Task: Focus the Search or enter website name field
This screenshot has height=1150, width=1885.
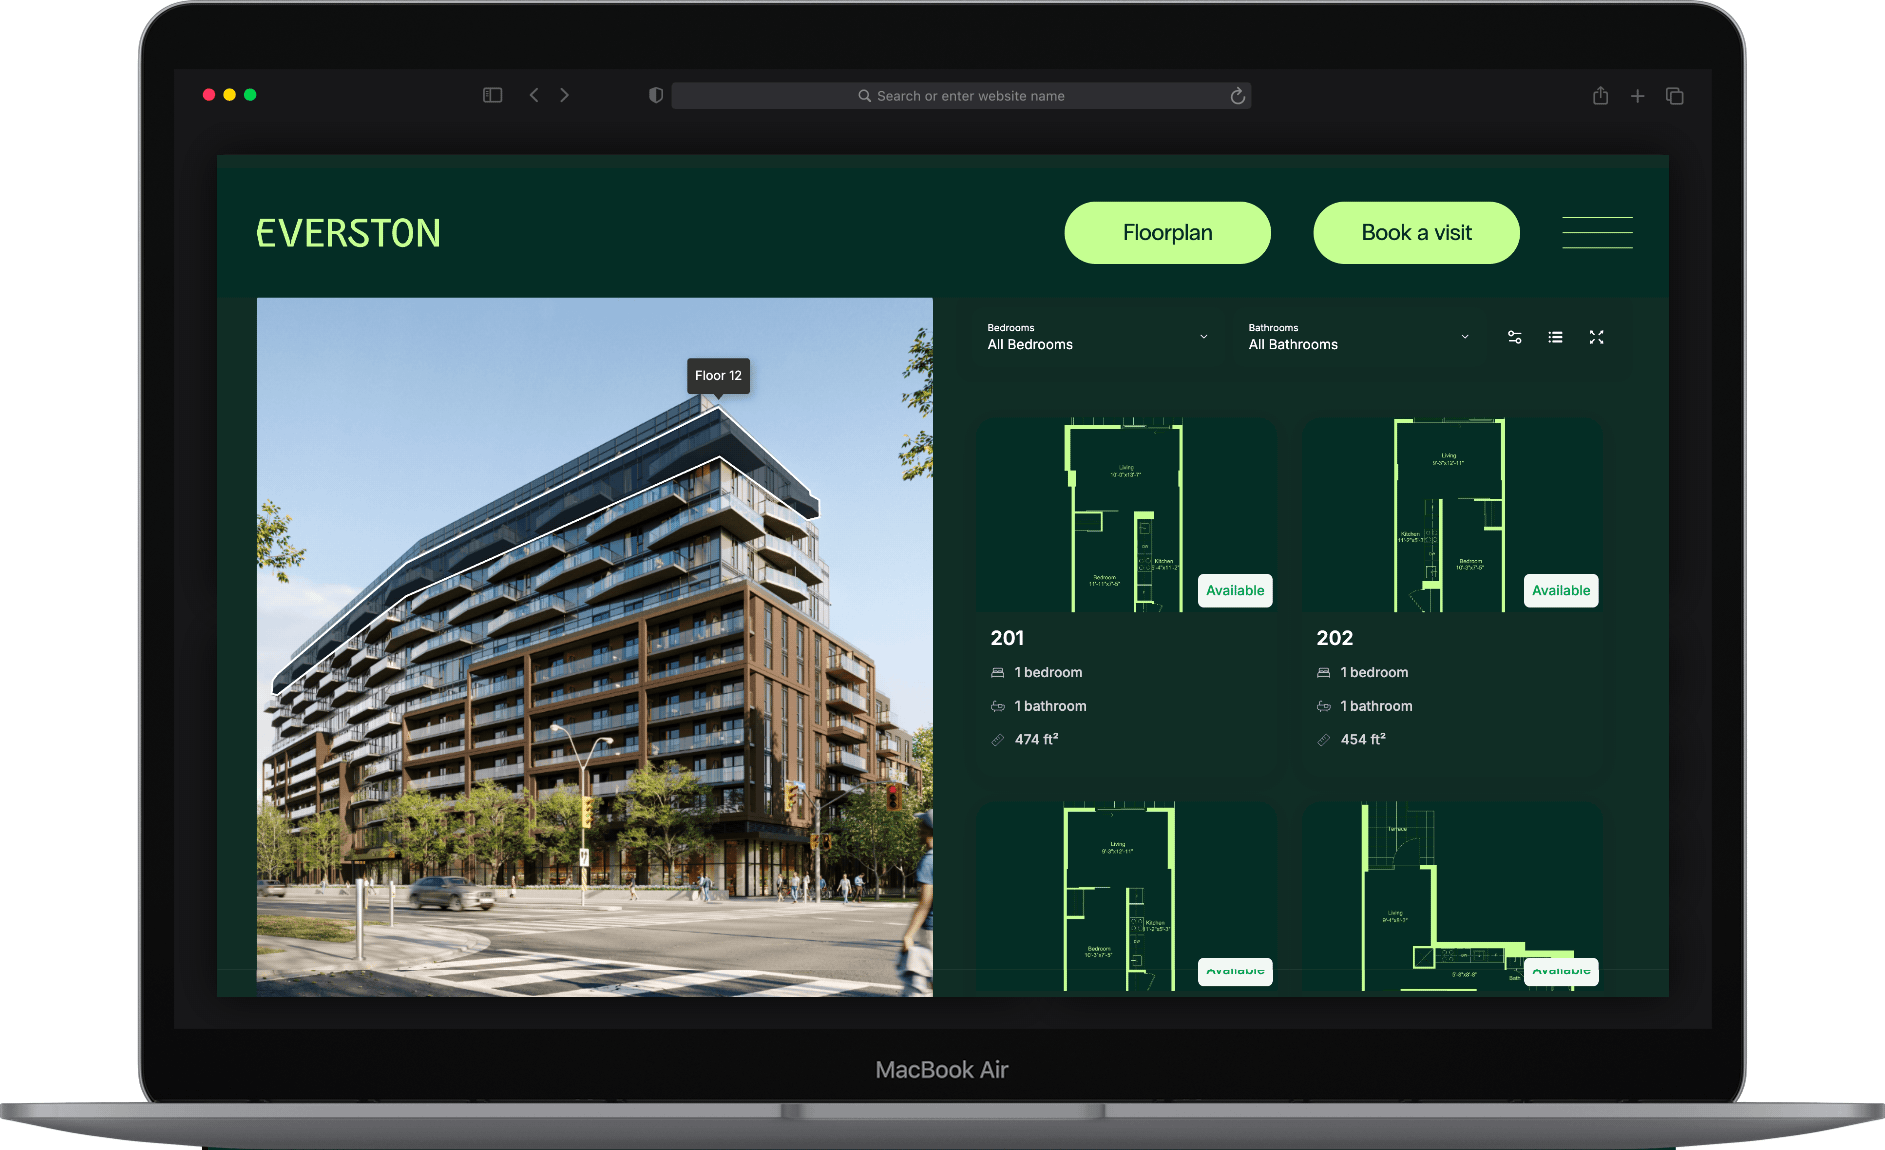Action: click(961, 96)
